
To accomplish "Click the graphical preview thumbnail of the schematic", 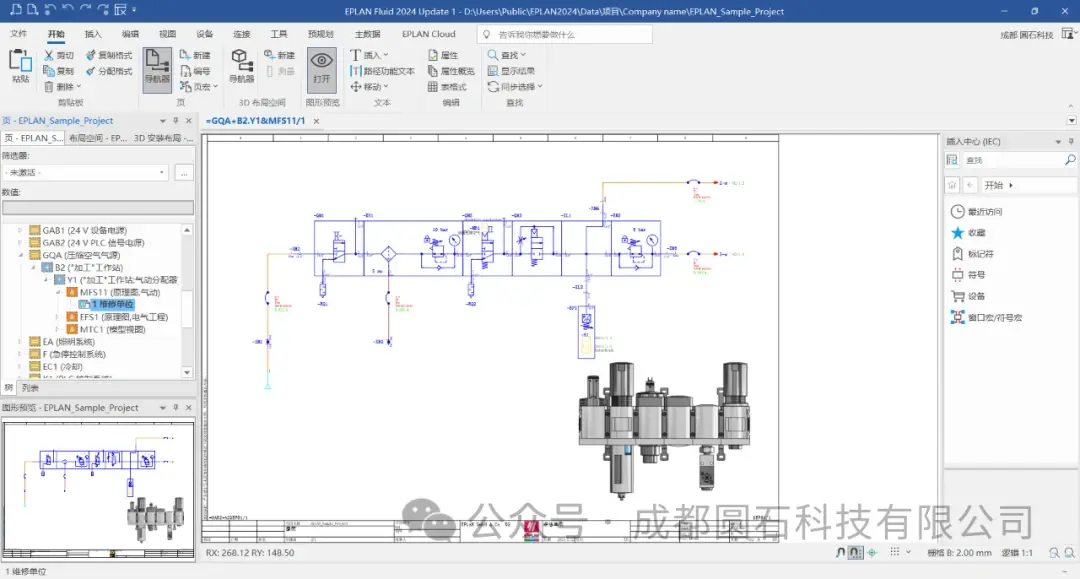I will point(98,489).
